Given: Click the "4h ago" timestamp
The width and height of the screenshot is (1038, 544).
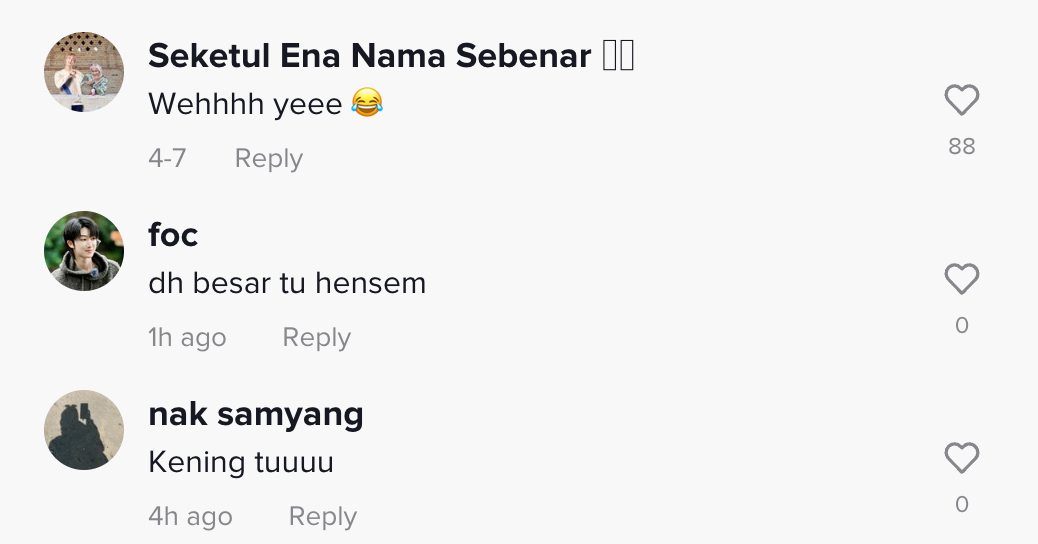Looking at the screenshot, I should point(190,517).
